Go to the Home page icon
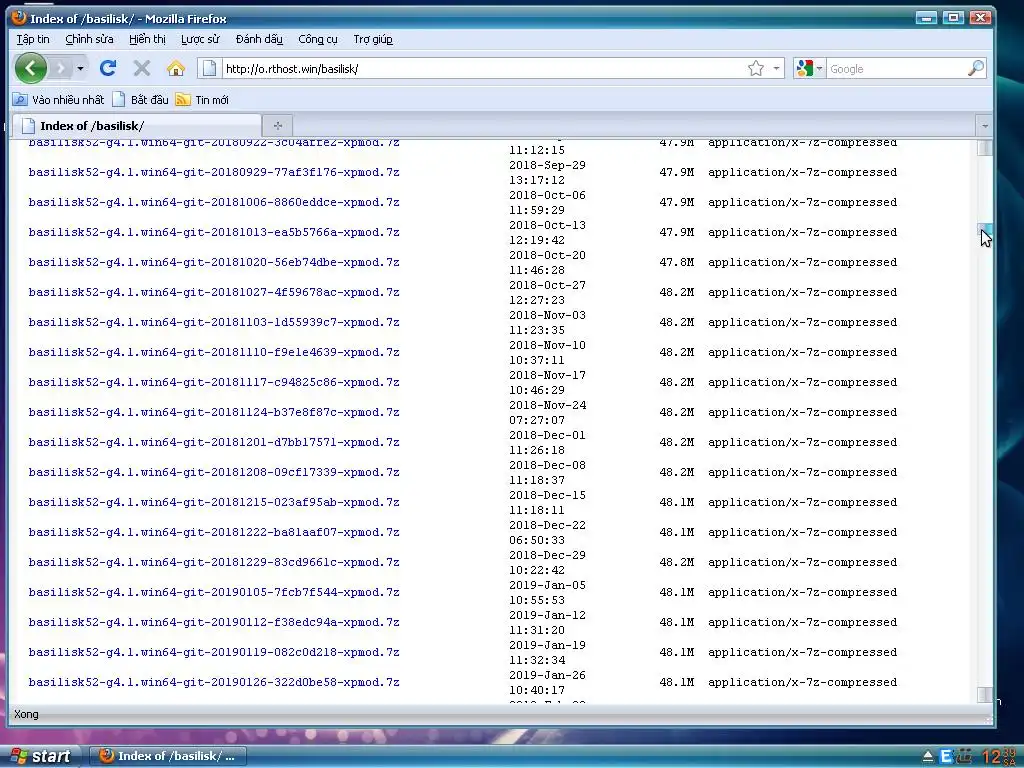Screen dimensions: 1024x768 (x=176, y=68)
